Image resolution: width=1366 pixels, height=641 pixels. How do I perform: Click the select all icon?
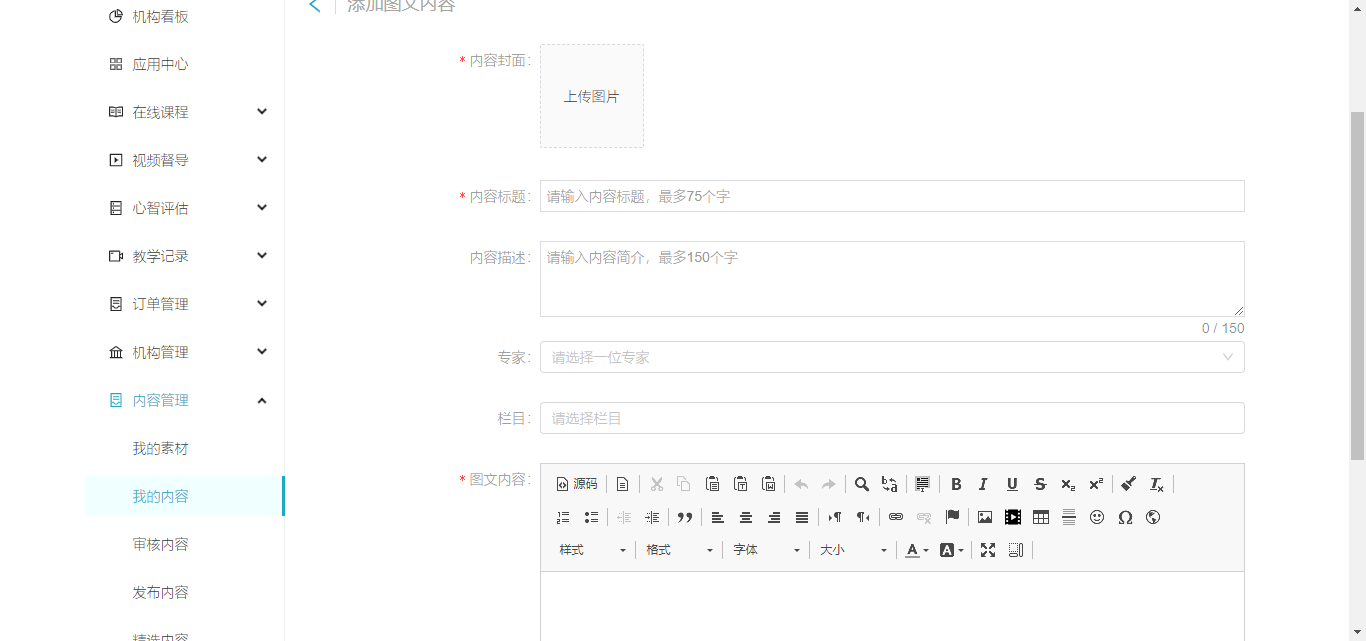coord(922,484)
